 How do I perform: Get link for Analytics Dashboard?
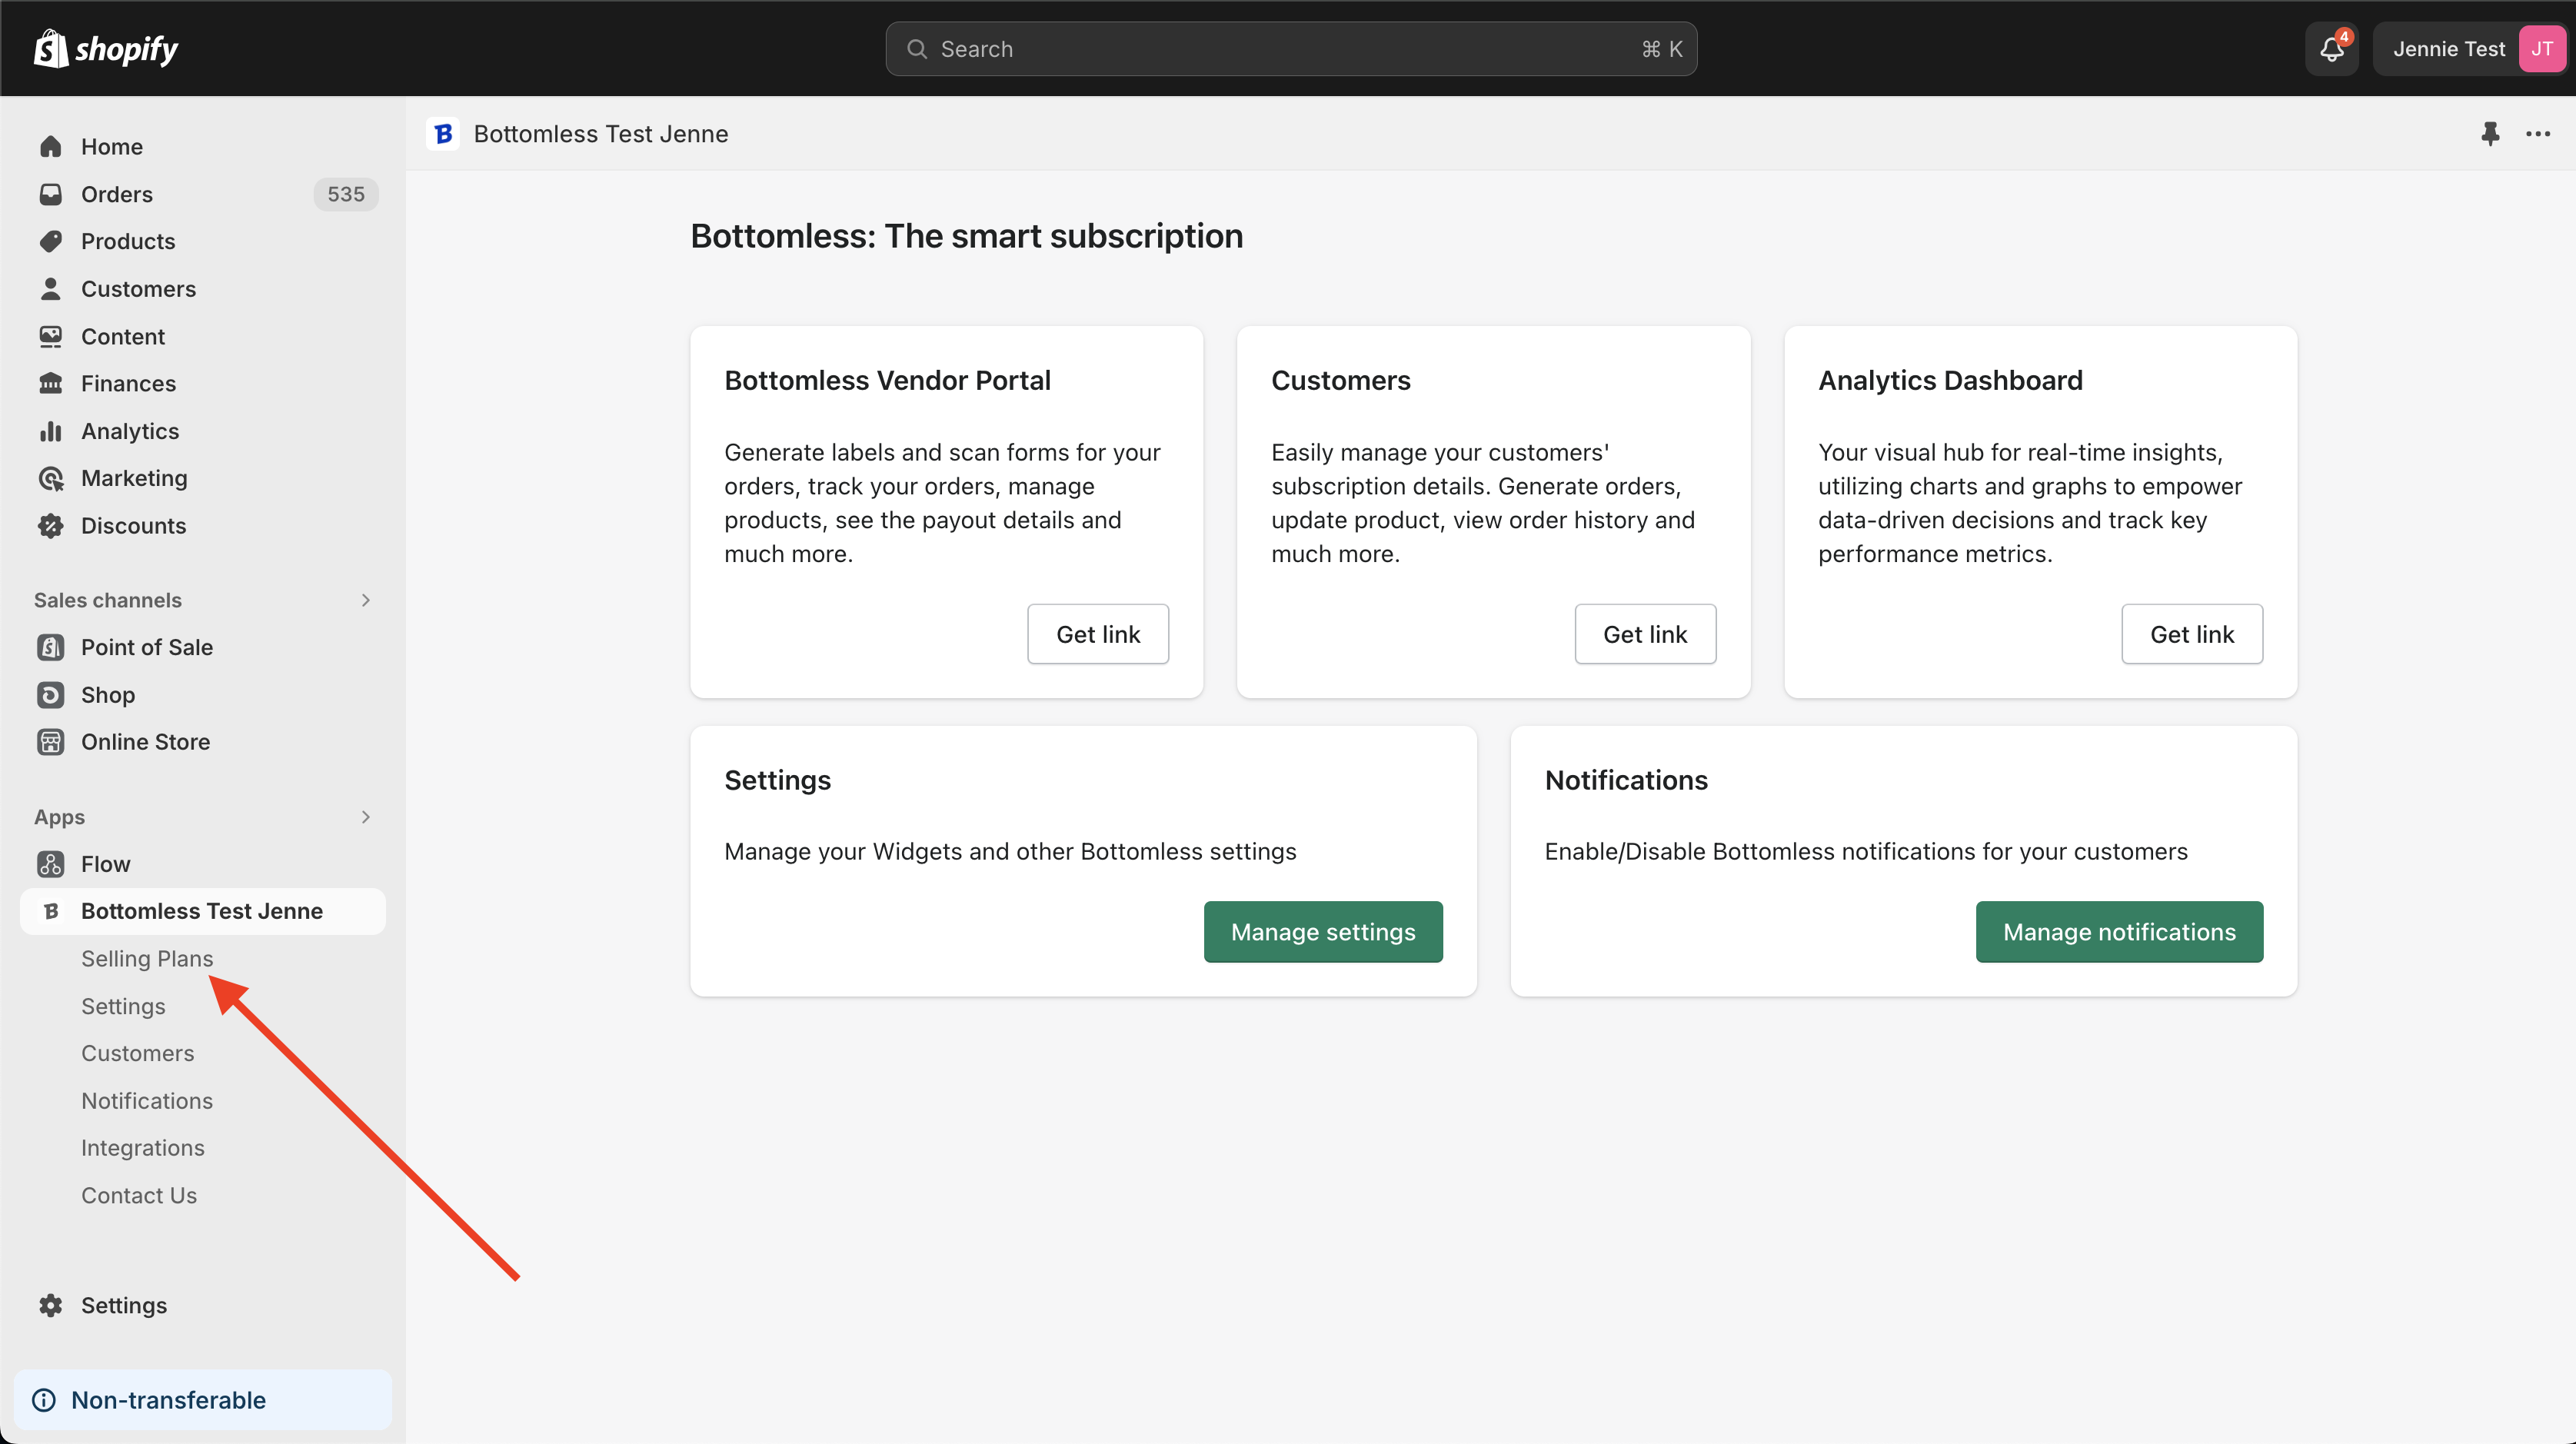point(2191,634)
